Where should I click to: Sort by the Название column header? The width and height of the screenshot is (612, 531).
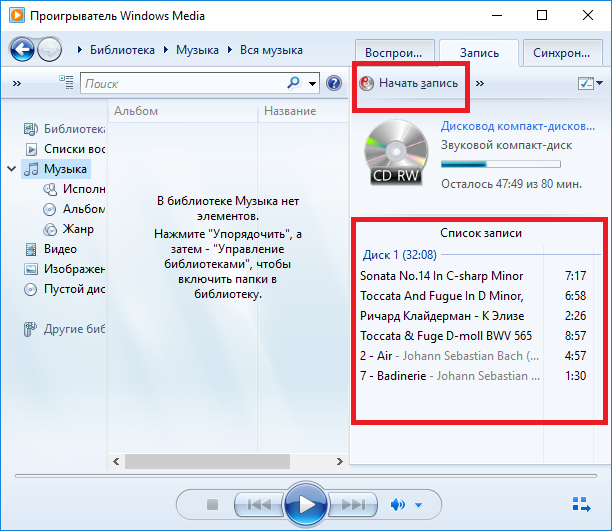(303, 111)
